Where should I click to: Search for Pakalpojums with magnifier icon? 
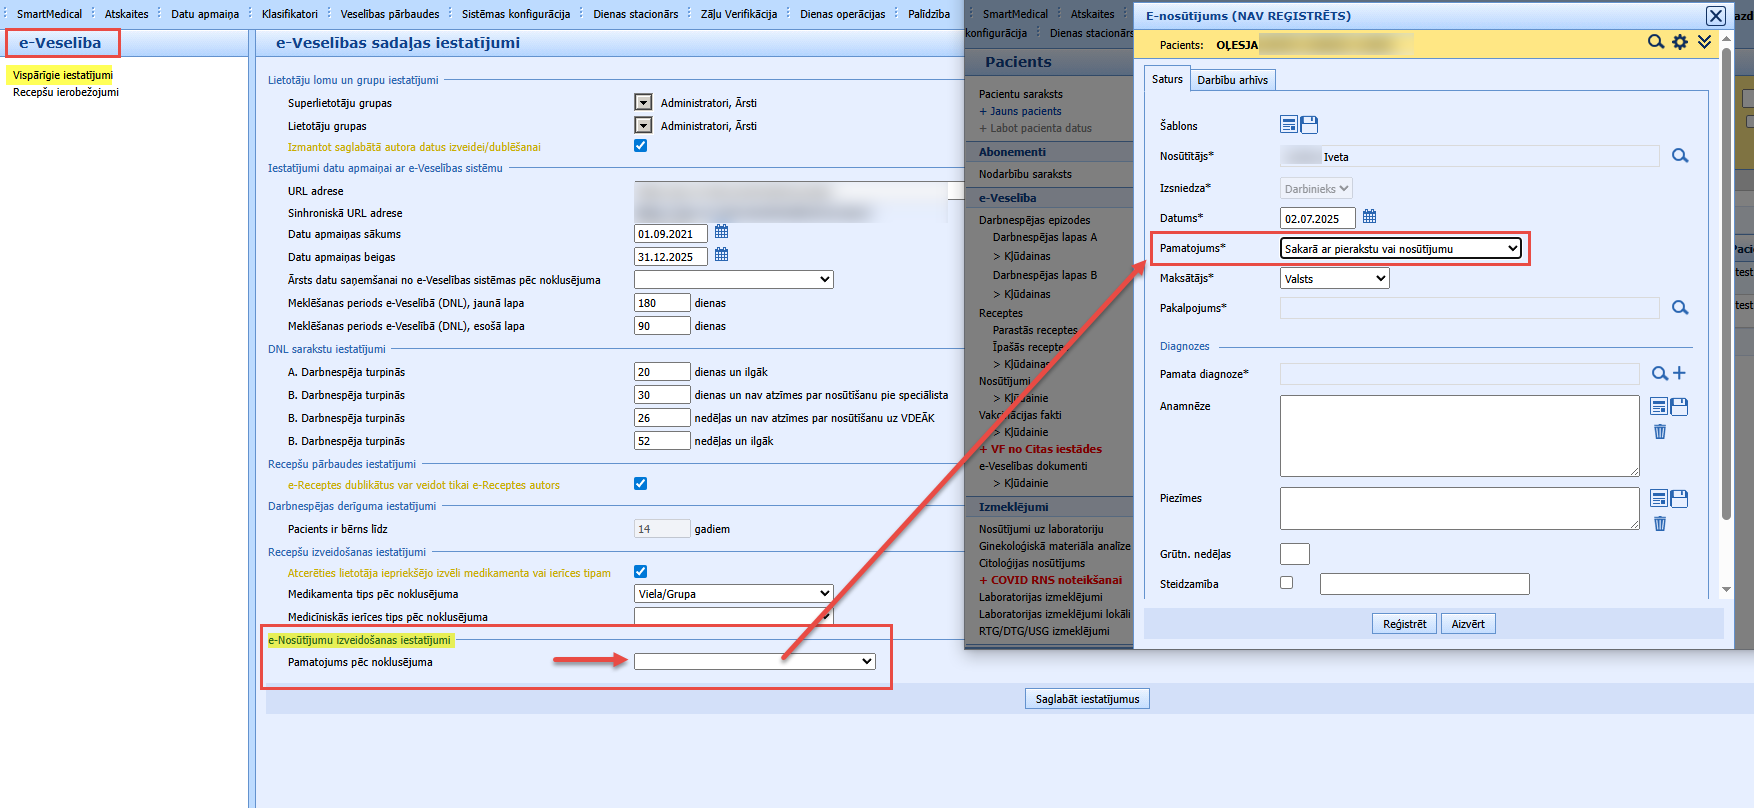click(1680, 308)
